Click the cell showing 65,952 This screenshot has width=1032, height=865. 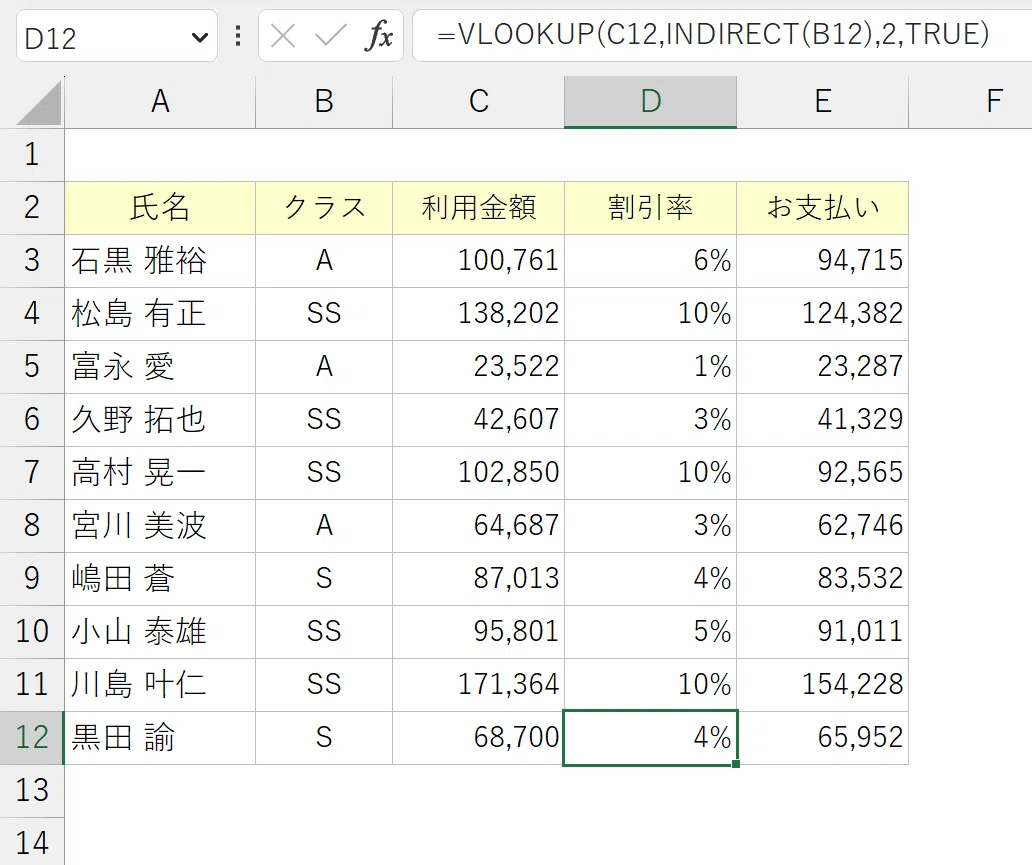[823, 737]
